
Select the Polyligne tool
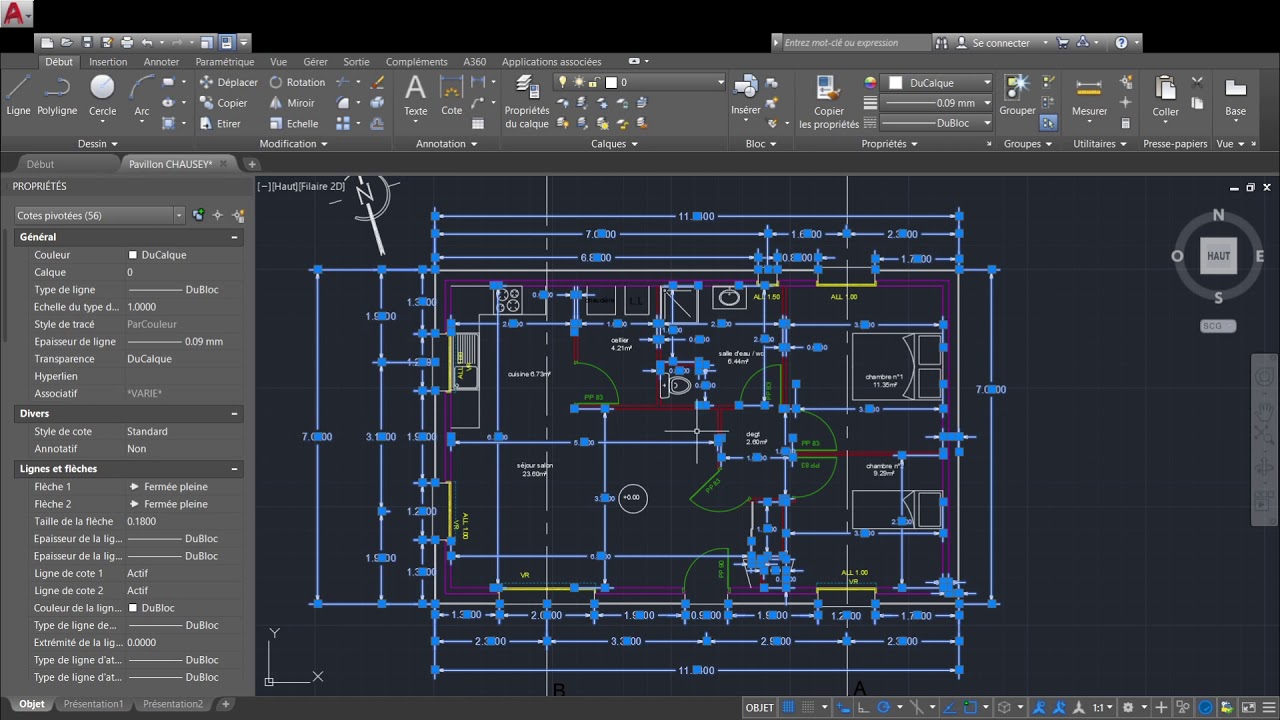(x=57, y=96)
